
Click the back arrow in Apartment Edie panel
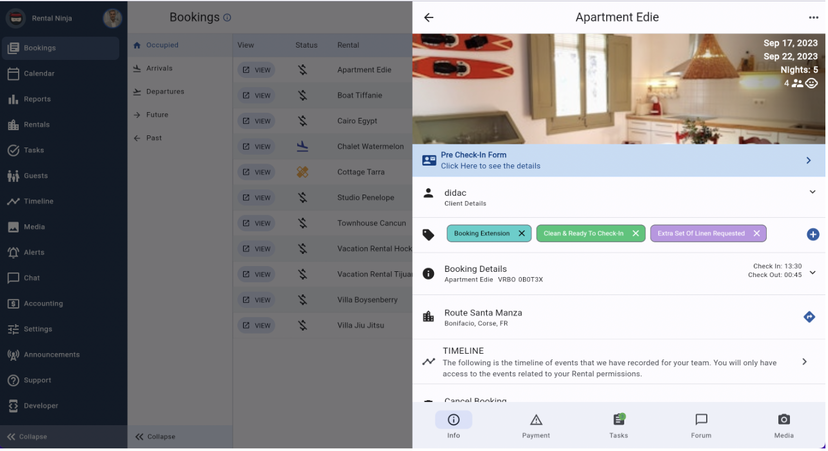429,17
